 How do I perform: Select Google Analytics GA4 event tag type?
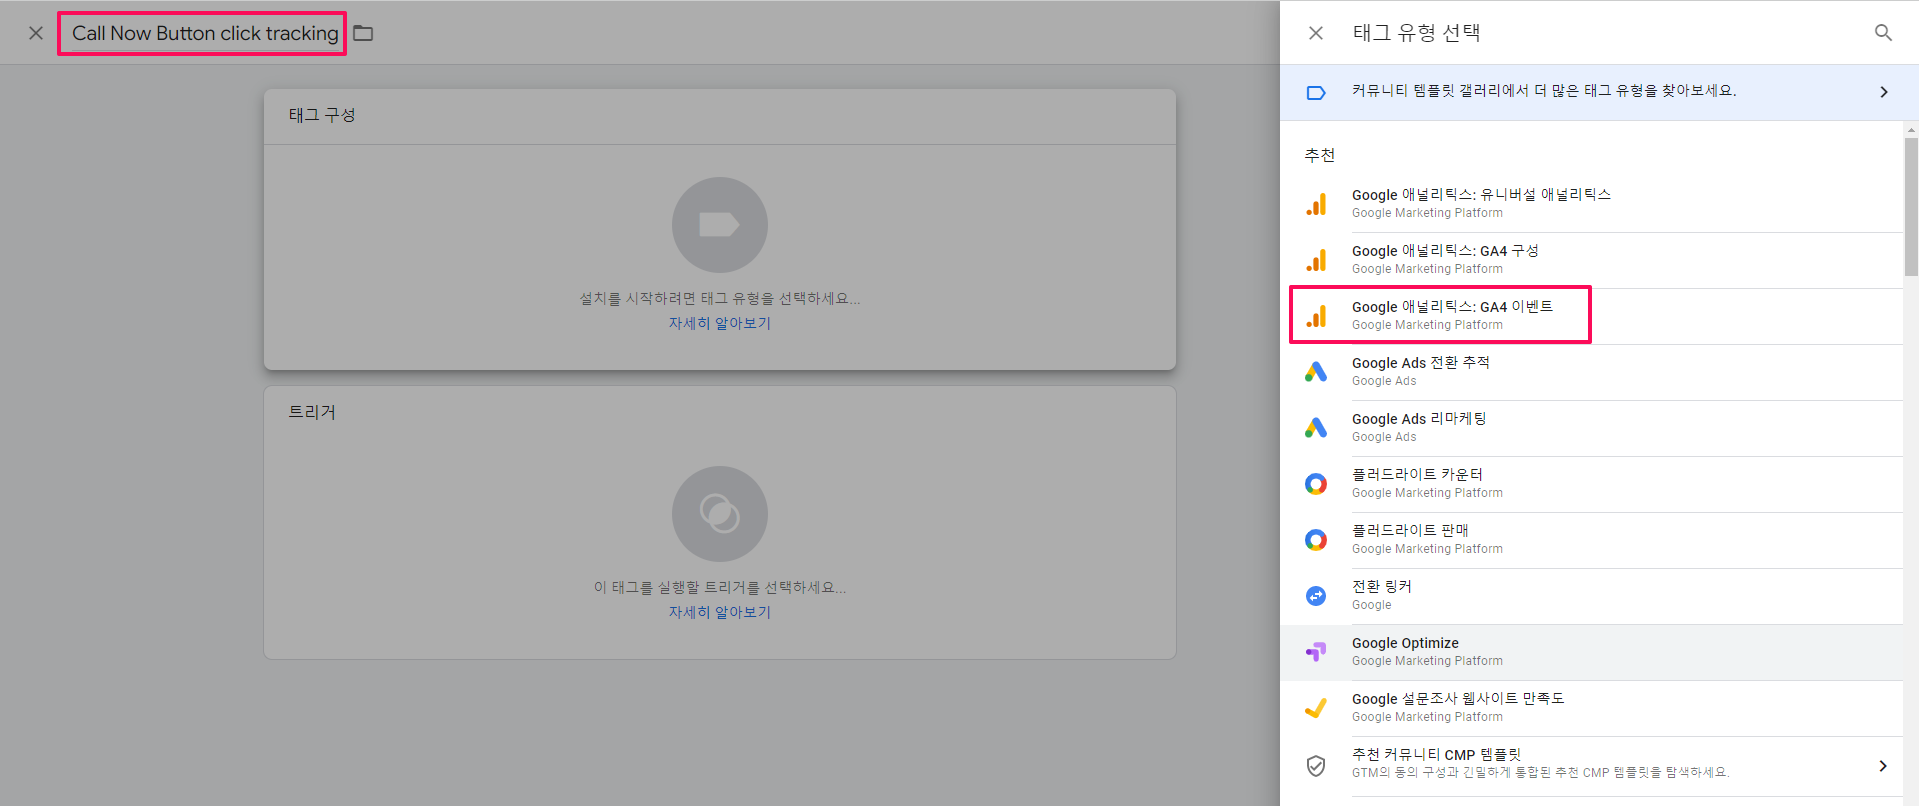coord(1592,316)
